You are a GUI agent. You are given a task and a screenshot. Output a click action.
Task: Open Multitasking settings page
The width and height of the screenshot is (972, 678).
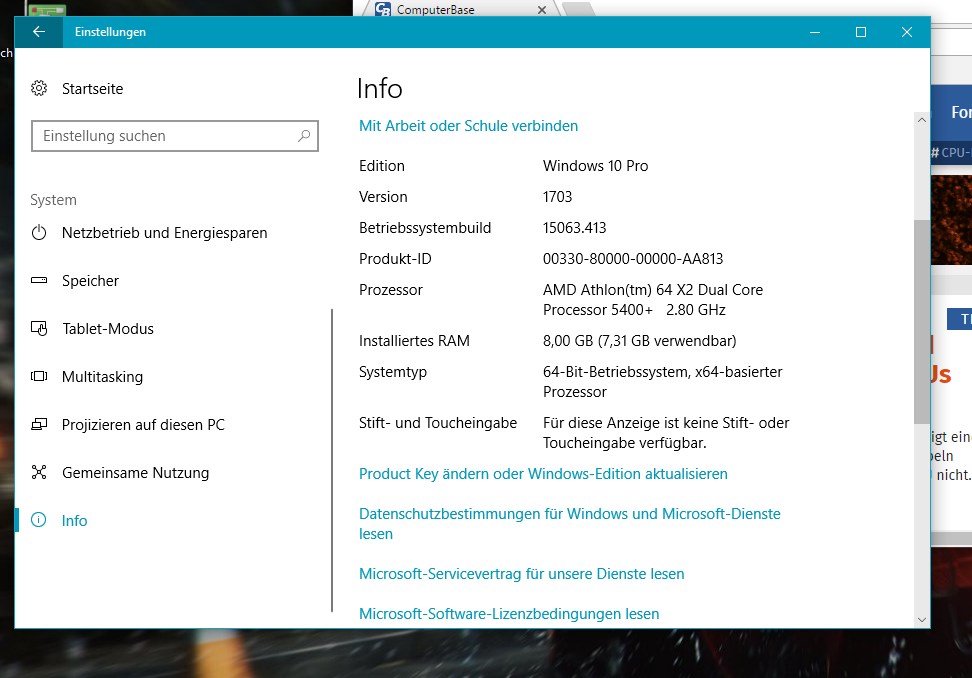(x=102, y=377)
